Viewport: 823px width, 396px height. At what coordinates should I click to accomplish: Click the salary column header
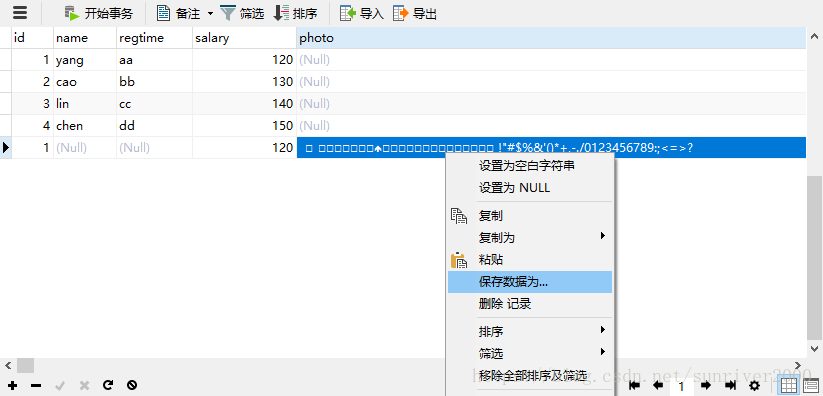(x=245, y=38)
